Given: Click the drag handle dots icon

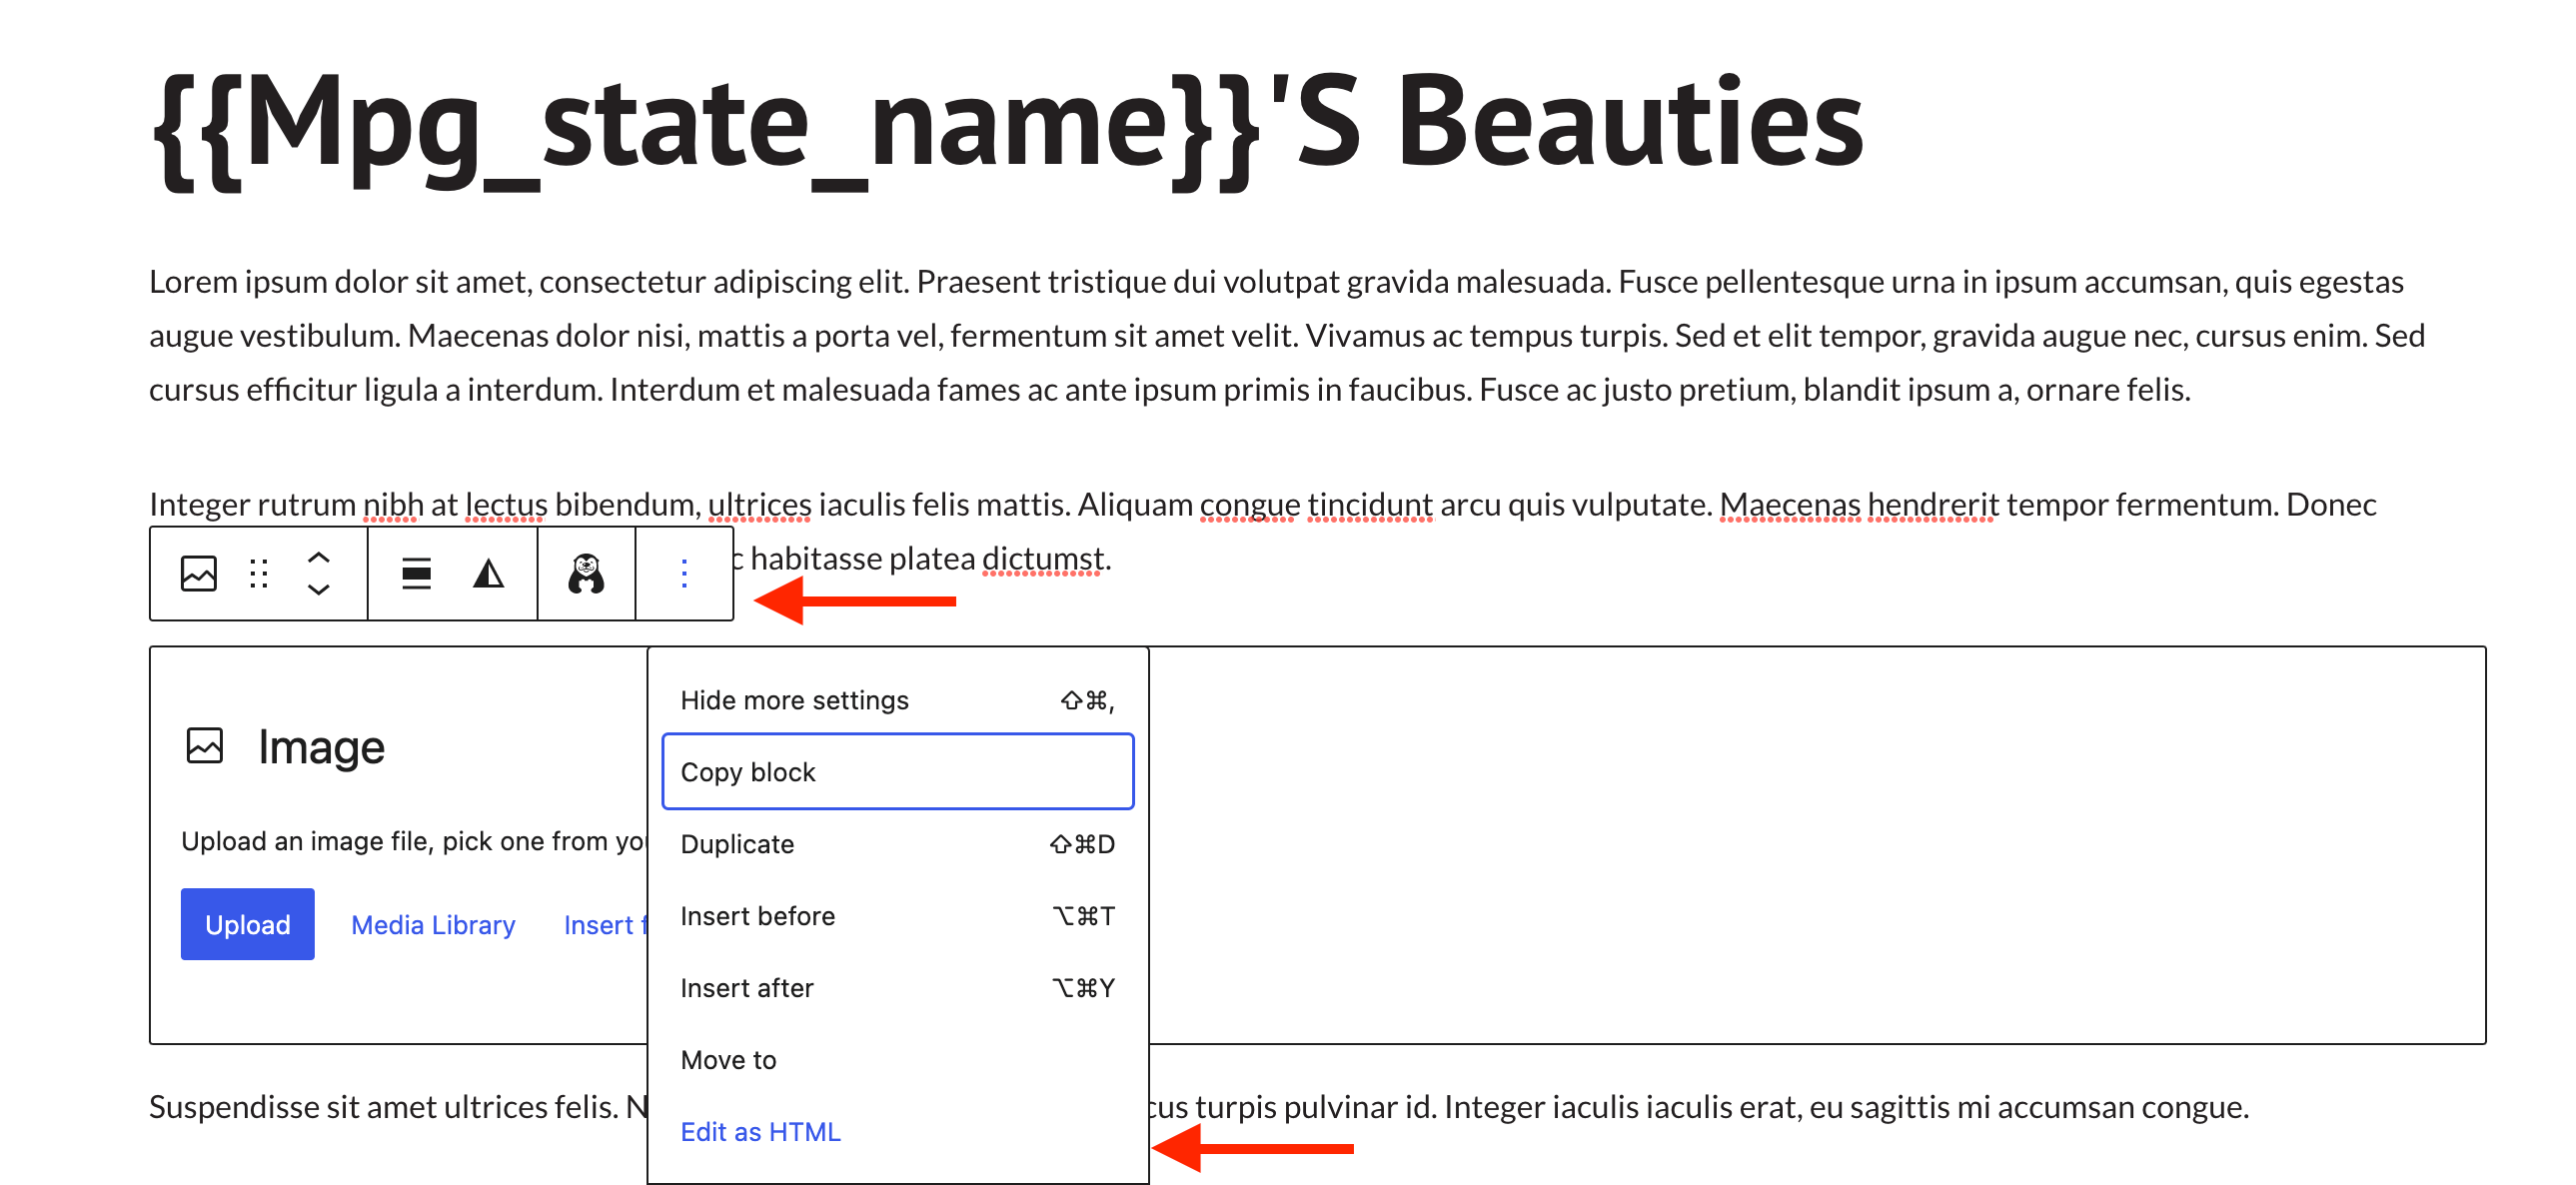Looking at the screenshot, I should pos(259,574).
